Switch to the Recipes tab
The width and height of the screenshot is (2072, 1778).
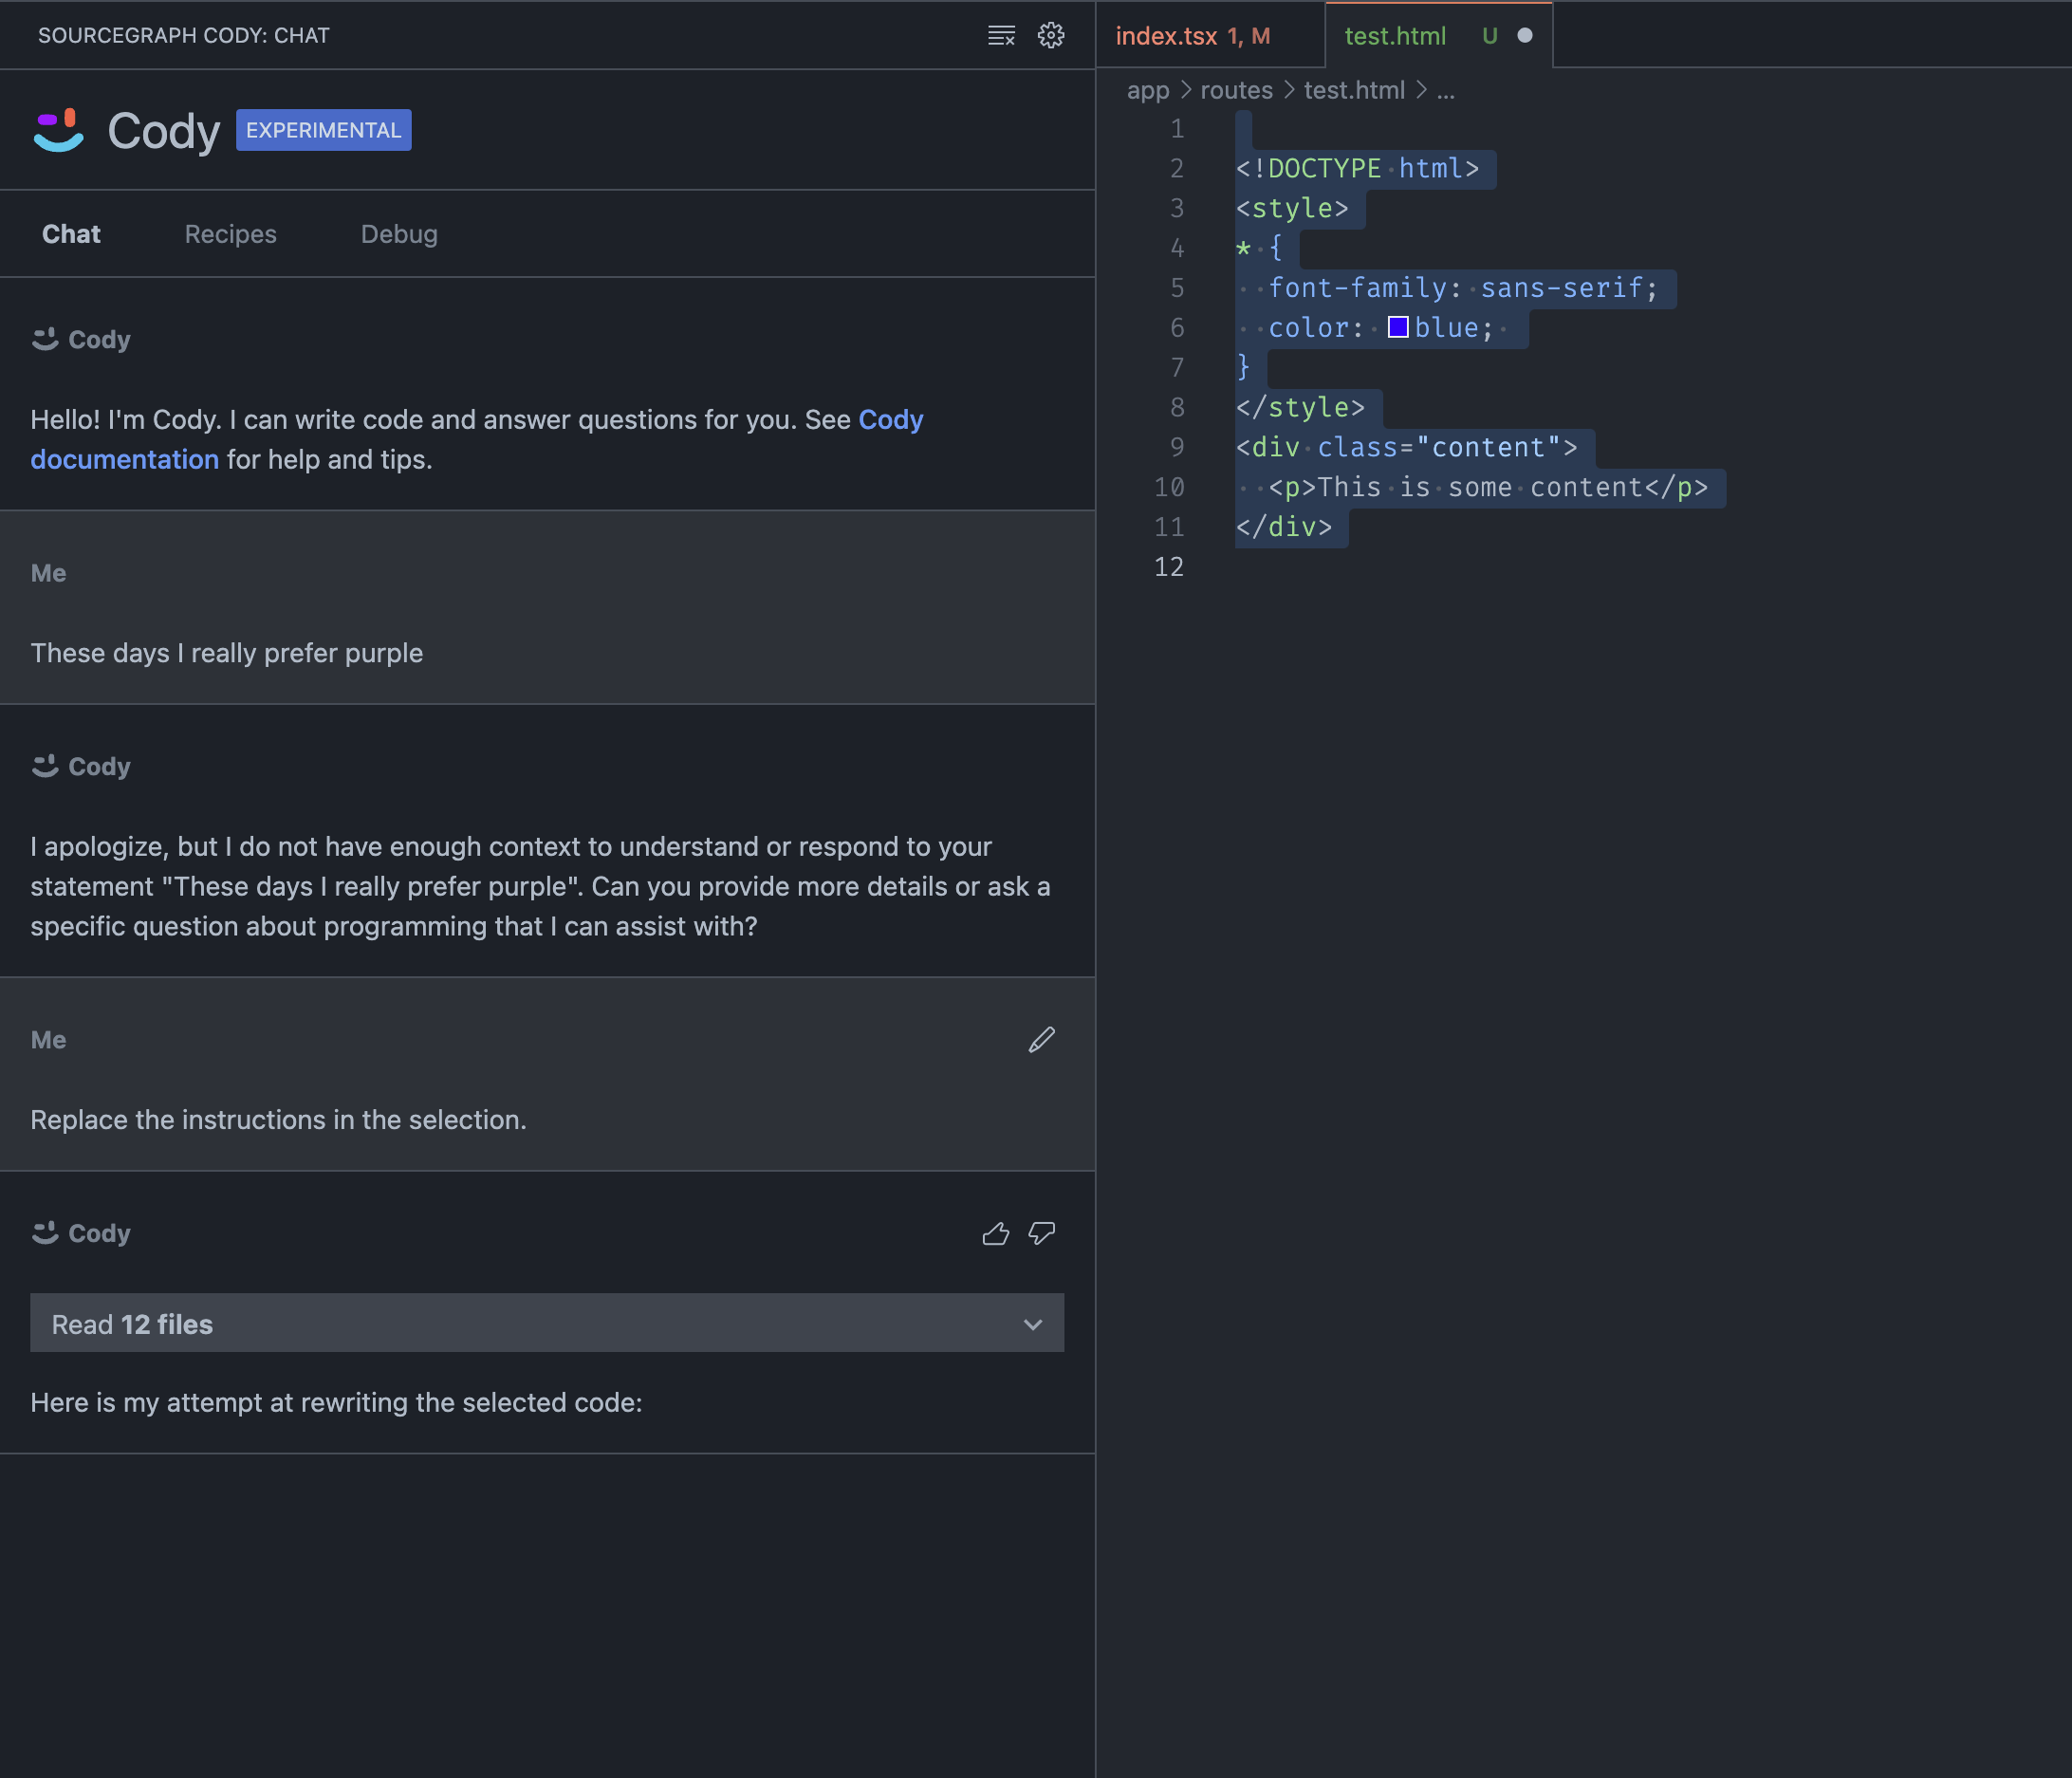click(x=230, y=234)
